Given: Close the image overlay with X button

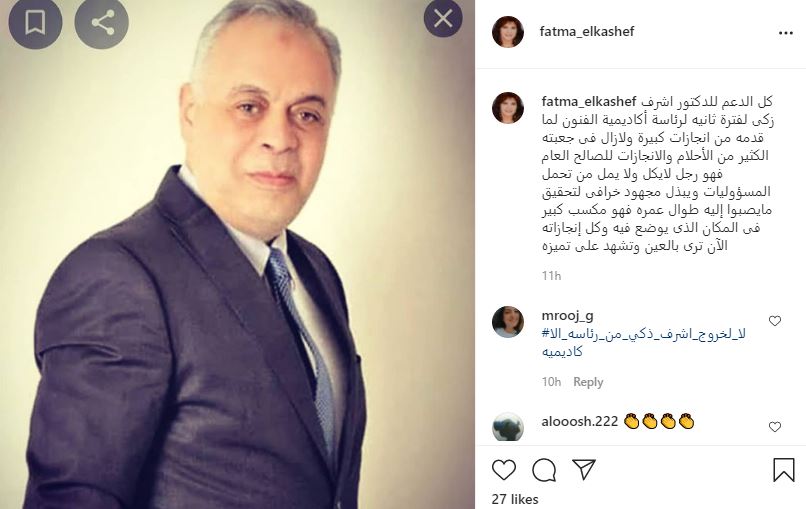Looking at the screenshot, I should [443, 19].
